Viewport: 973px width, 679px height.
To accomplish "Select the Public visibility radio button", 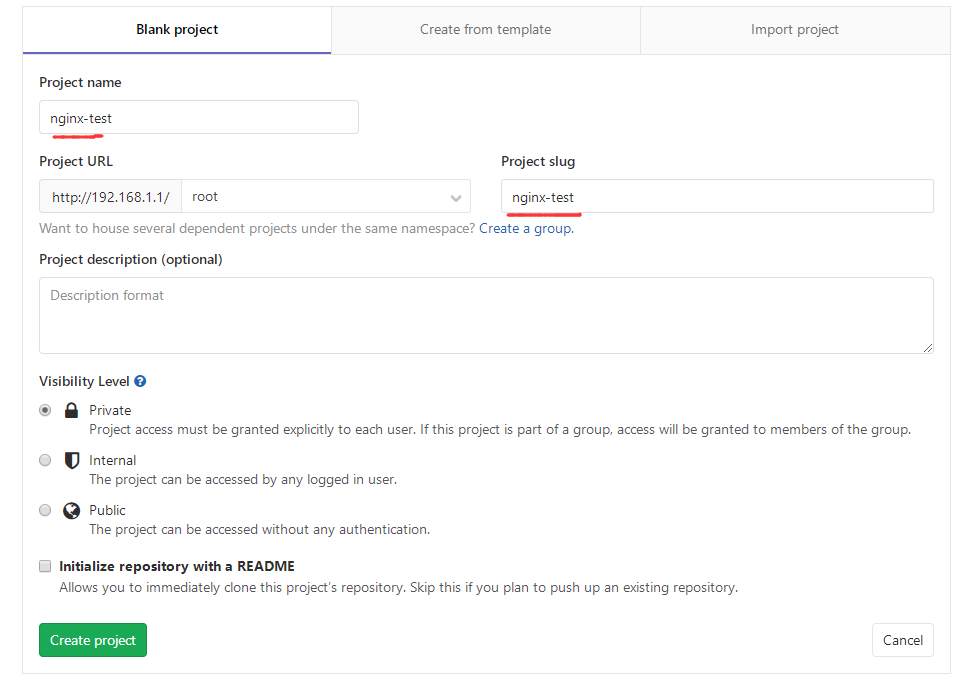I will click(45, 510).
